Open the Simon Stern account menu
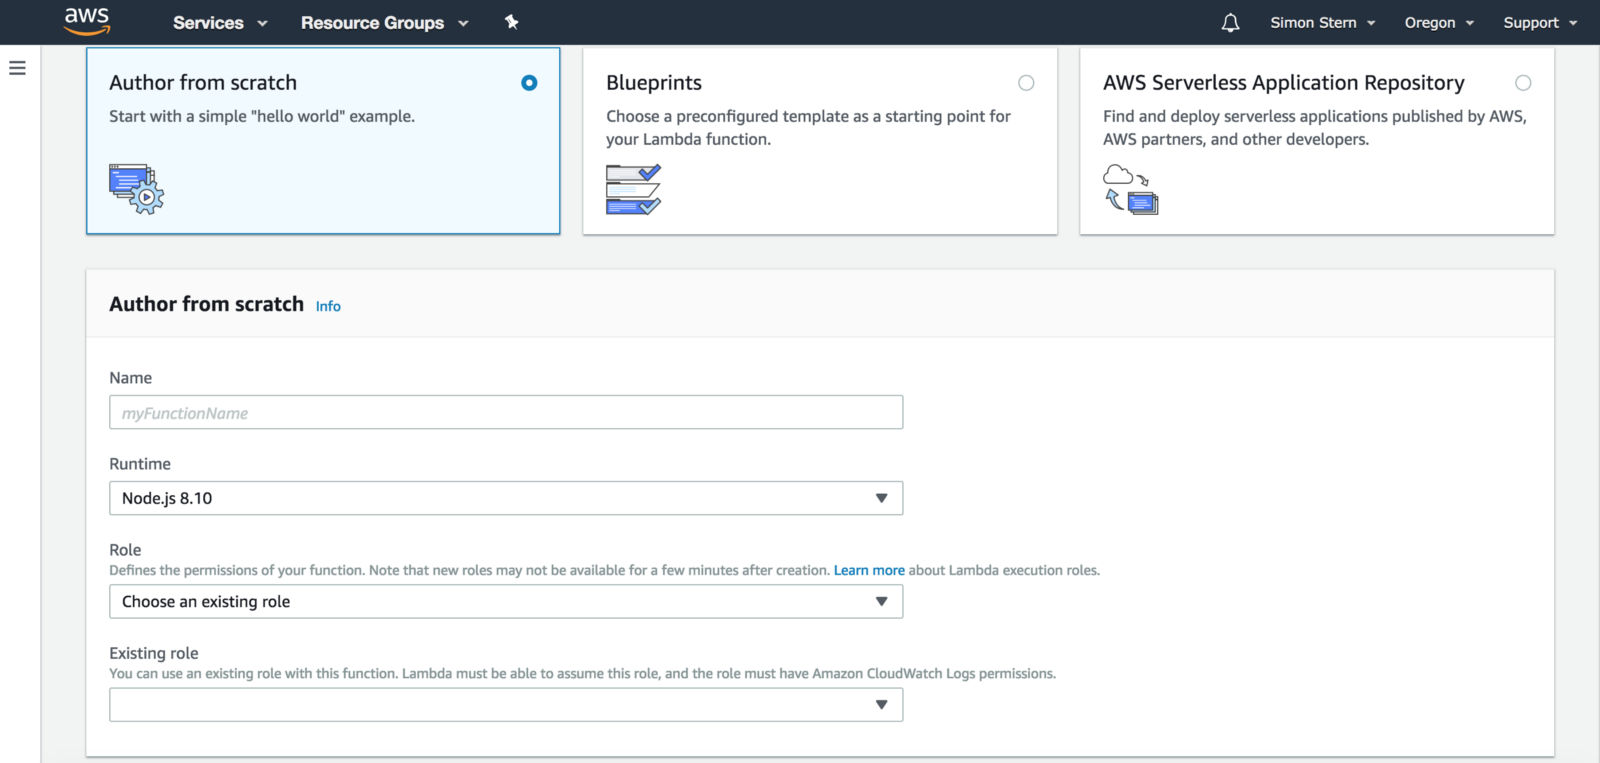1600x763 pixels. [1322, 23]
